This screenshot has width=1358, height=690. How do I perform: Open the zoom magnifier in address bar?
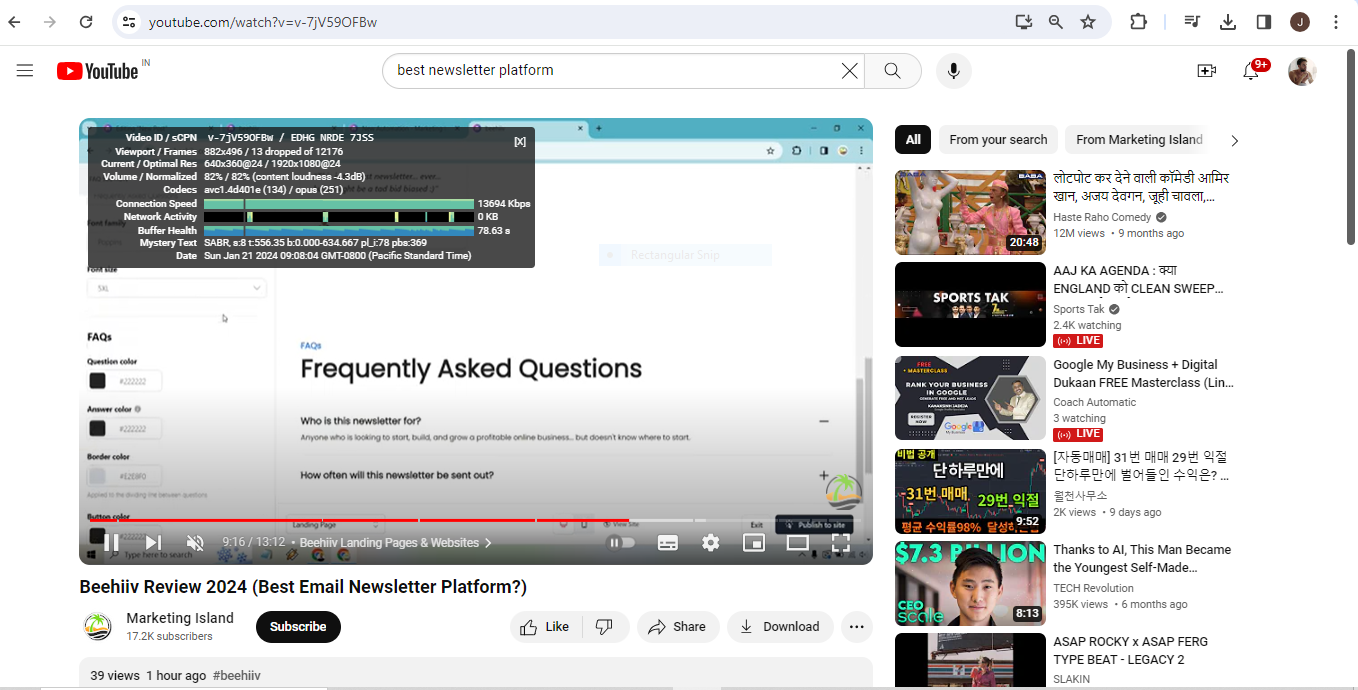point(1056,22)
